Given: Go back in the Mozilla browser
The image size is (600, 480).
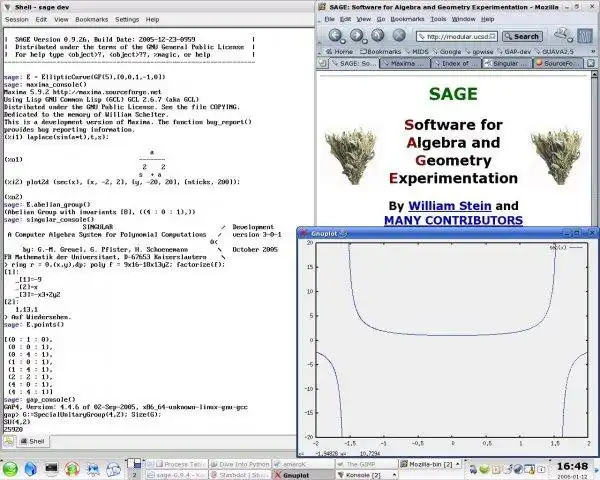Looking at the screenshot, I should coord(335,35).
